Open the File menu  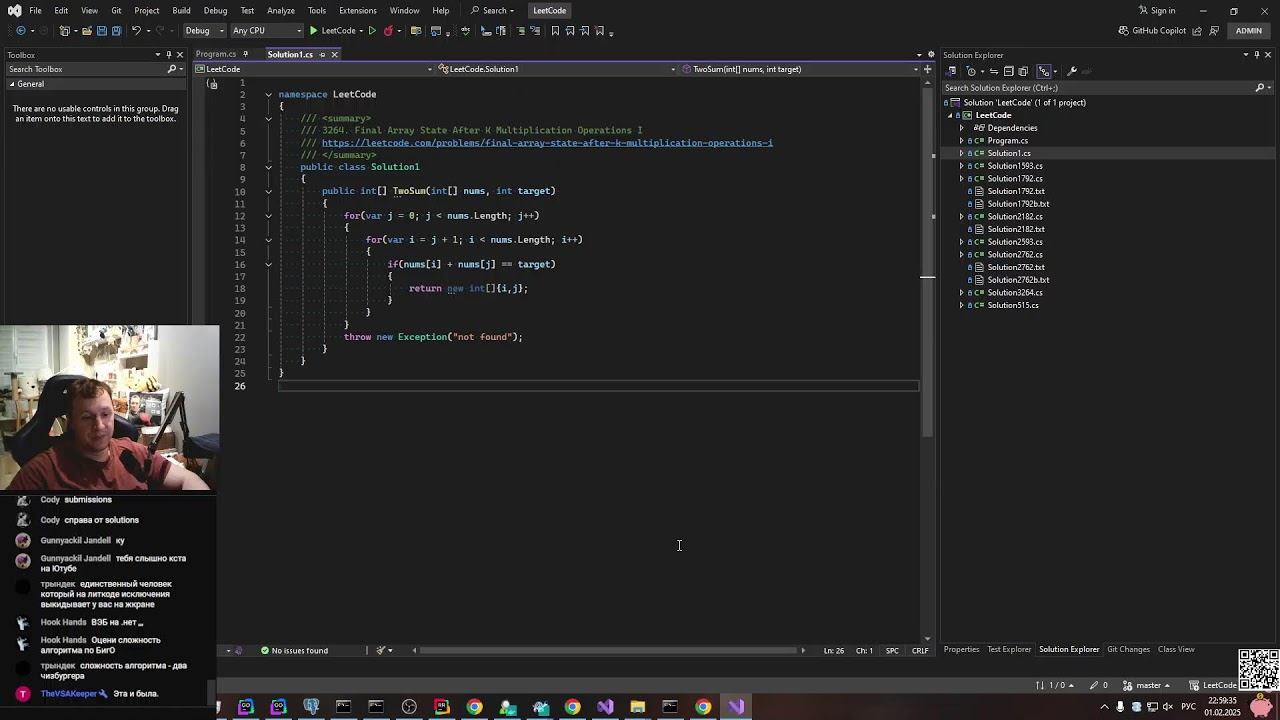point(35,10)
